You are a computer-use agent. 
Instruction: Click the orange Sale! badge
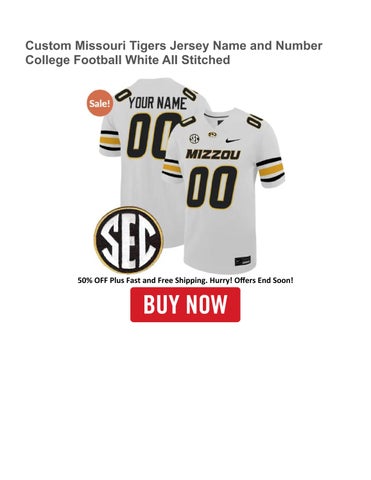pyautogui.click(x=100, y=103)
